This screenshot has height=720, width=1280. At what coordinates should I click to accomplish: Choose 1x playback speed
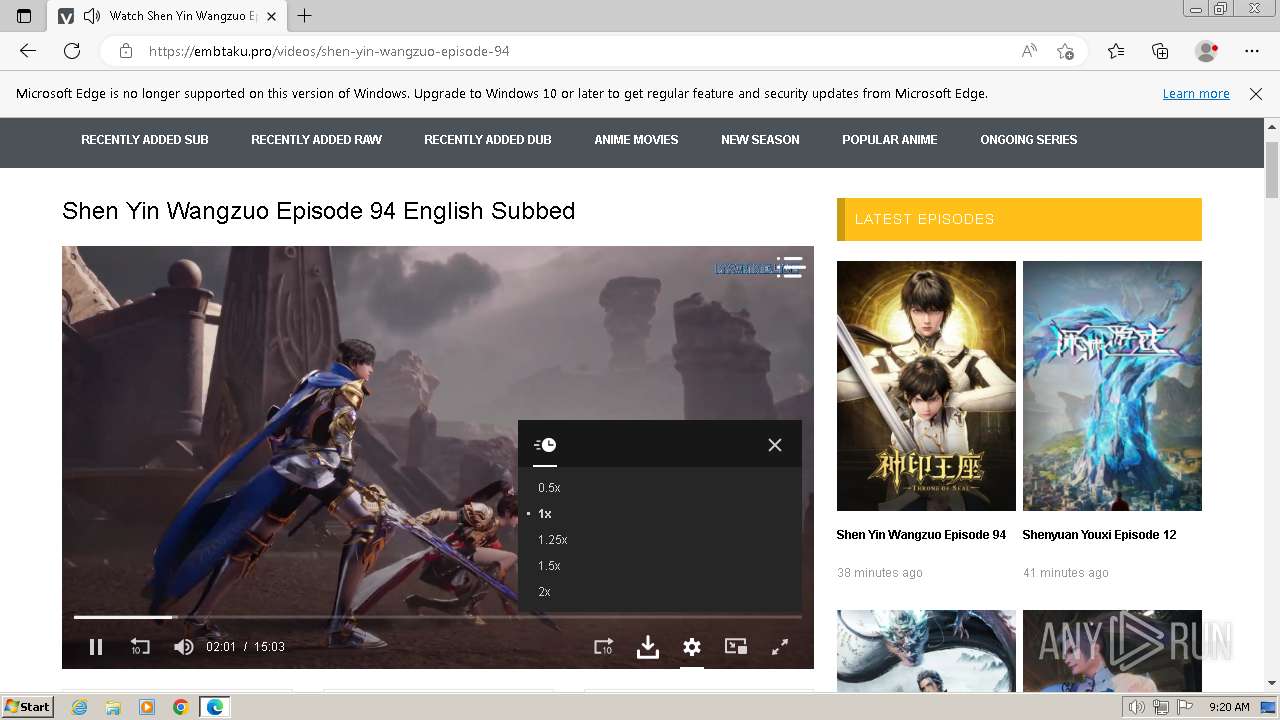point(545,514)
